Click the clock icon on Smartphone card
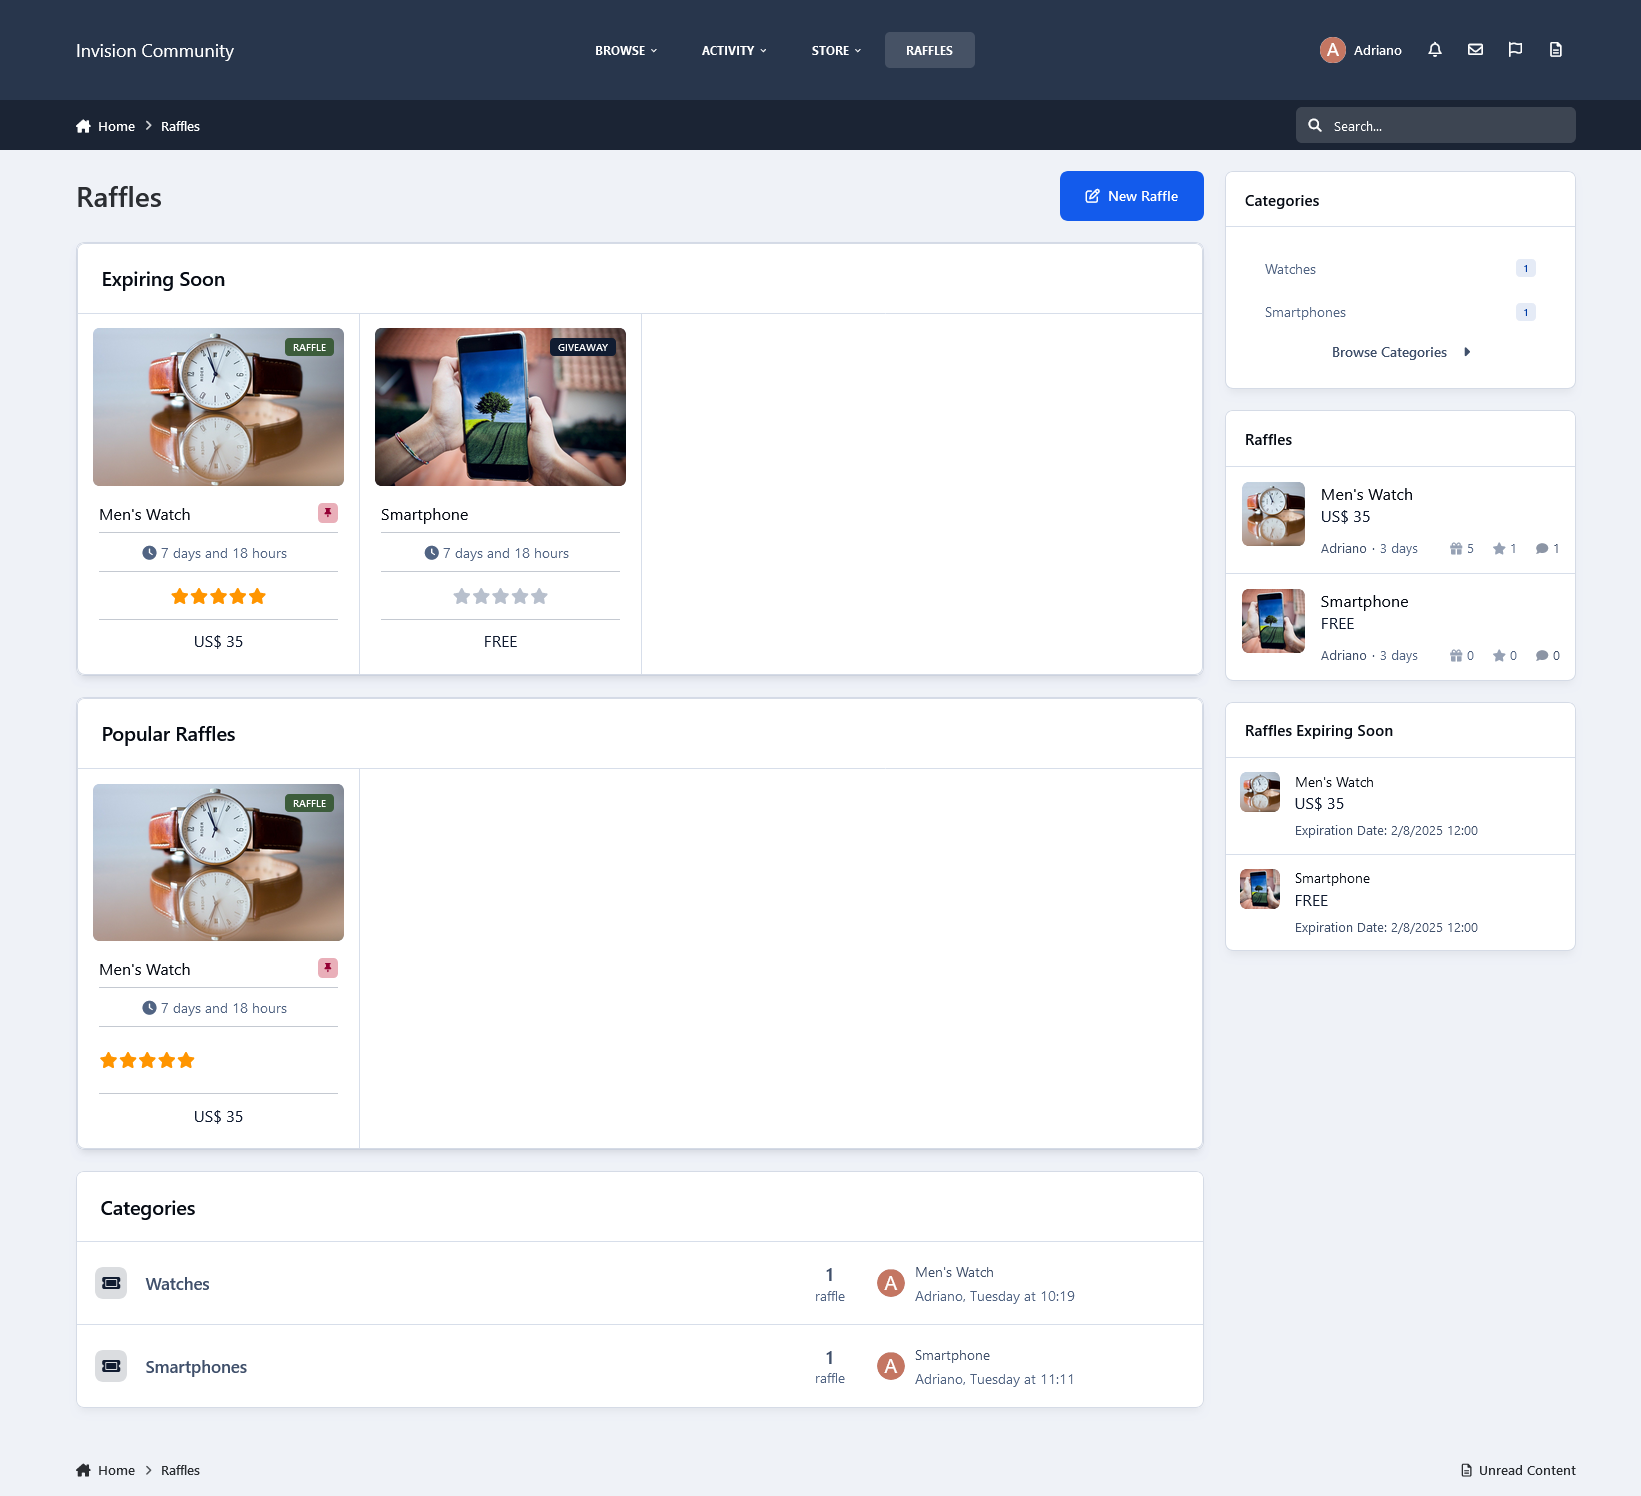1641x1496 pixels. pos(432,553)
